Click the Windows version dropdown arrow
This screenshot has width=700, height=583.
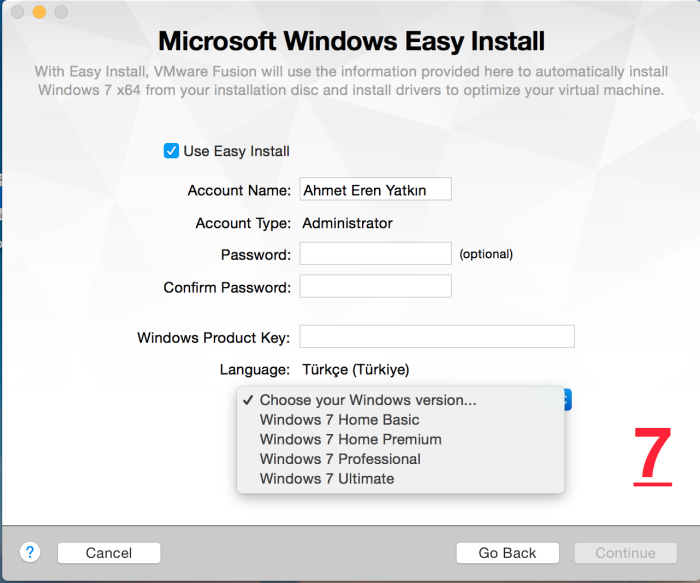pos(567,400)
